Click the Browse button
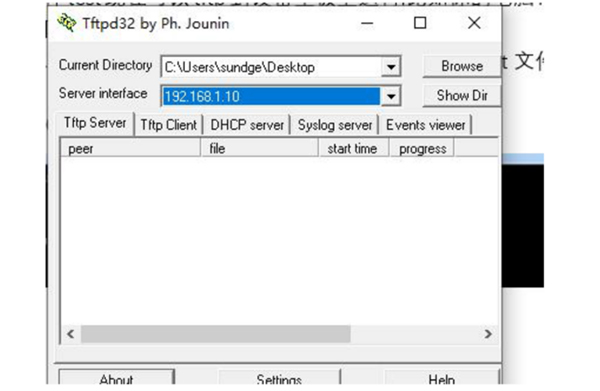600x391 pixels. tap(462, 66)
